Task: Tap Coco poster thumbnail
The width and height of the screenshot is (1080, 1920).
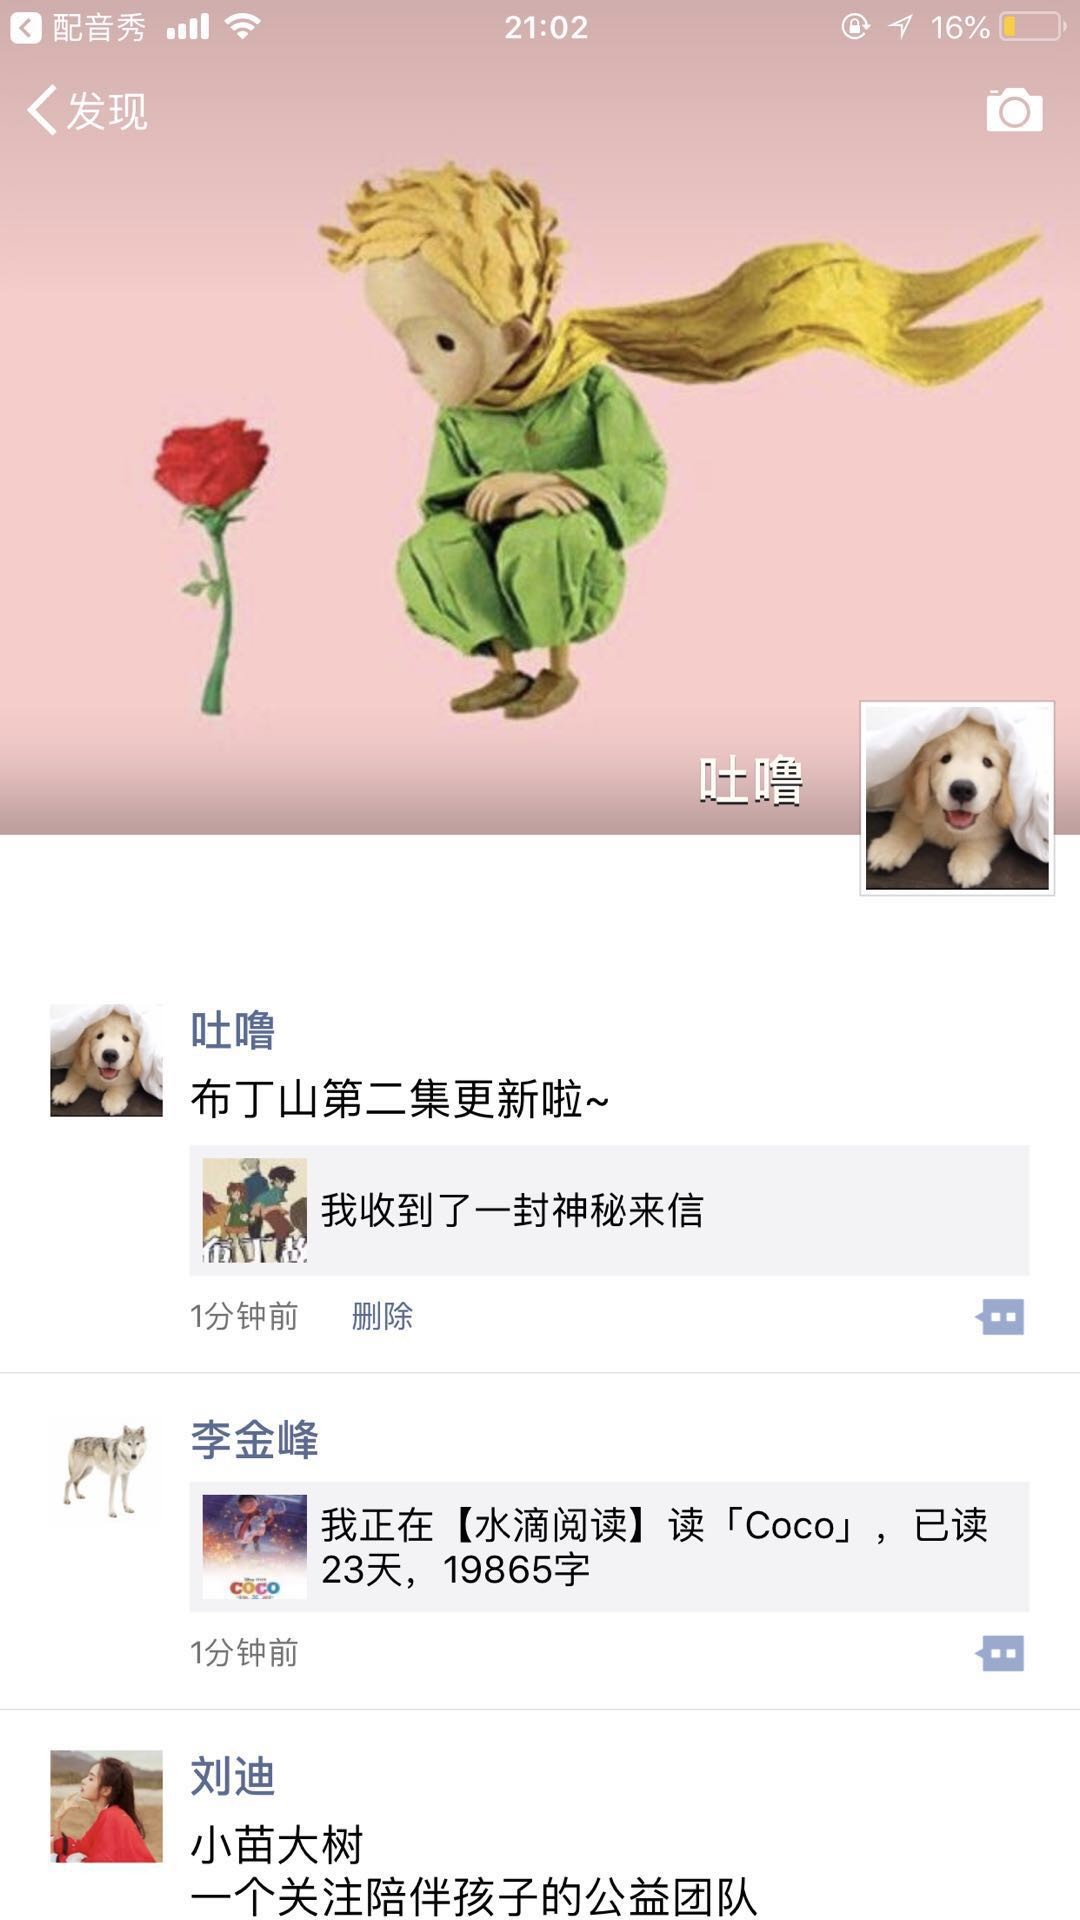Action: (x=255, y=1546)
